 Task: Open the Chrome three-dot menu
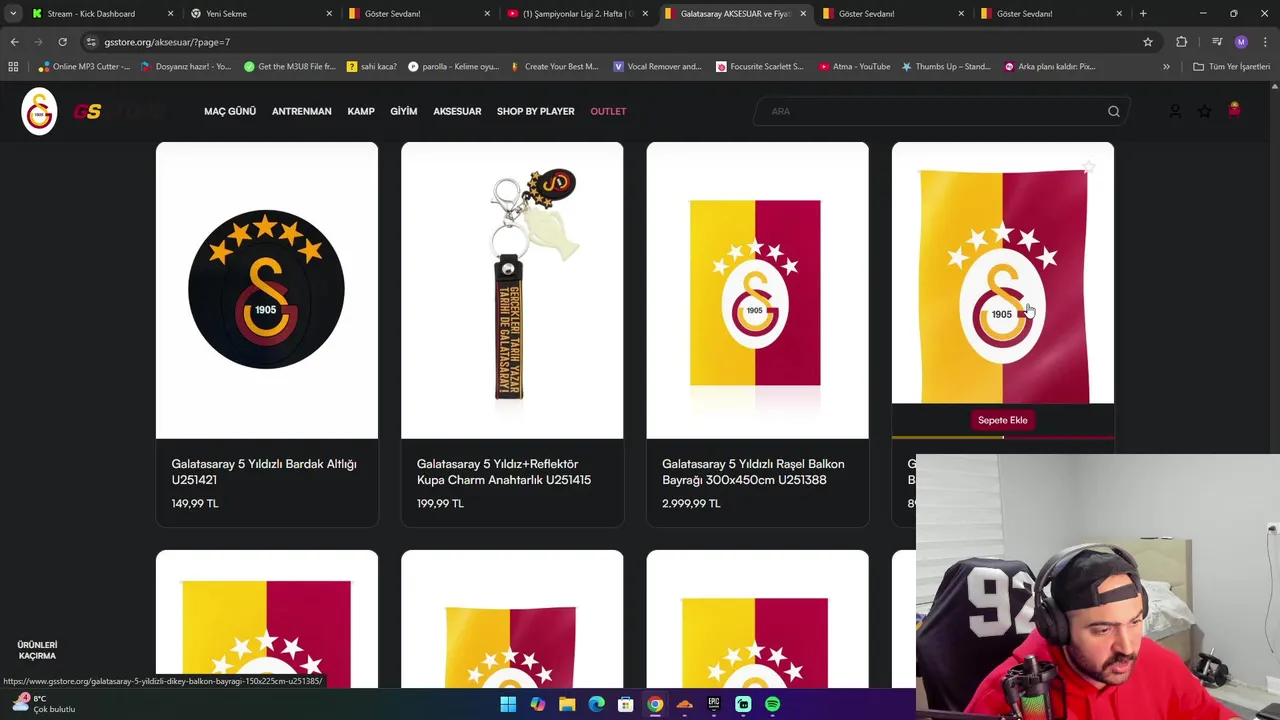click(1265, 42)
